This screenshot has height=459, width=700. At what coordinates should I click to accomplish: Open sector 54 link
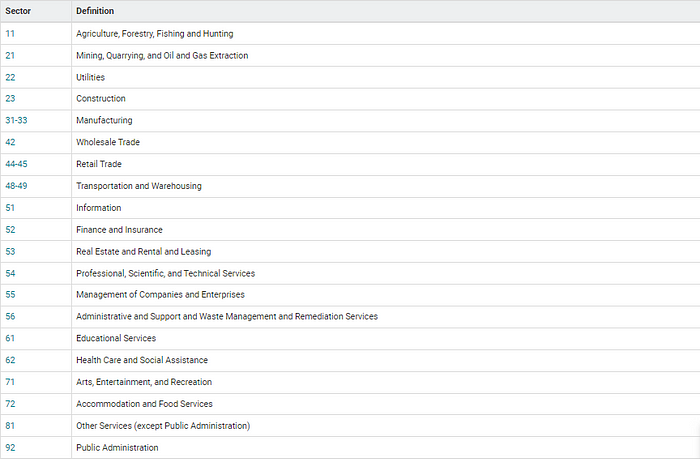10,273
